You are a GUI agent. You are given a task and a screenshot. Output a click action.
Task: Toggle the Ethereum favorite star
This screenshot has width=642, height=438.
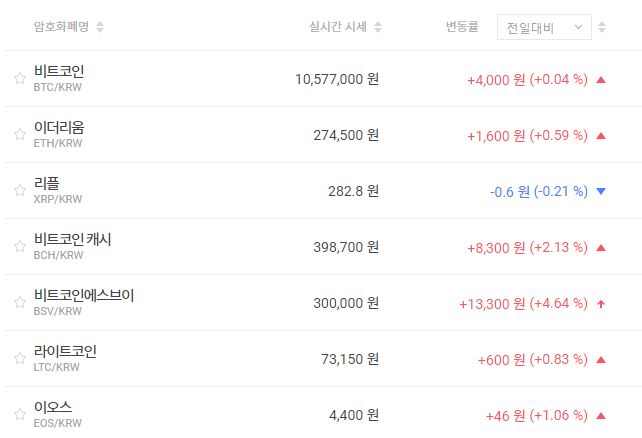coord(19,135)
